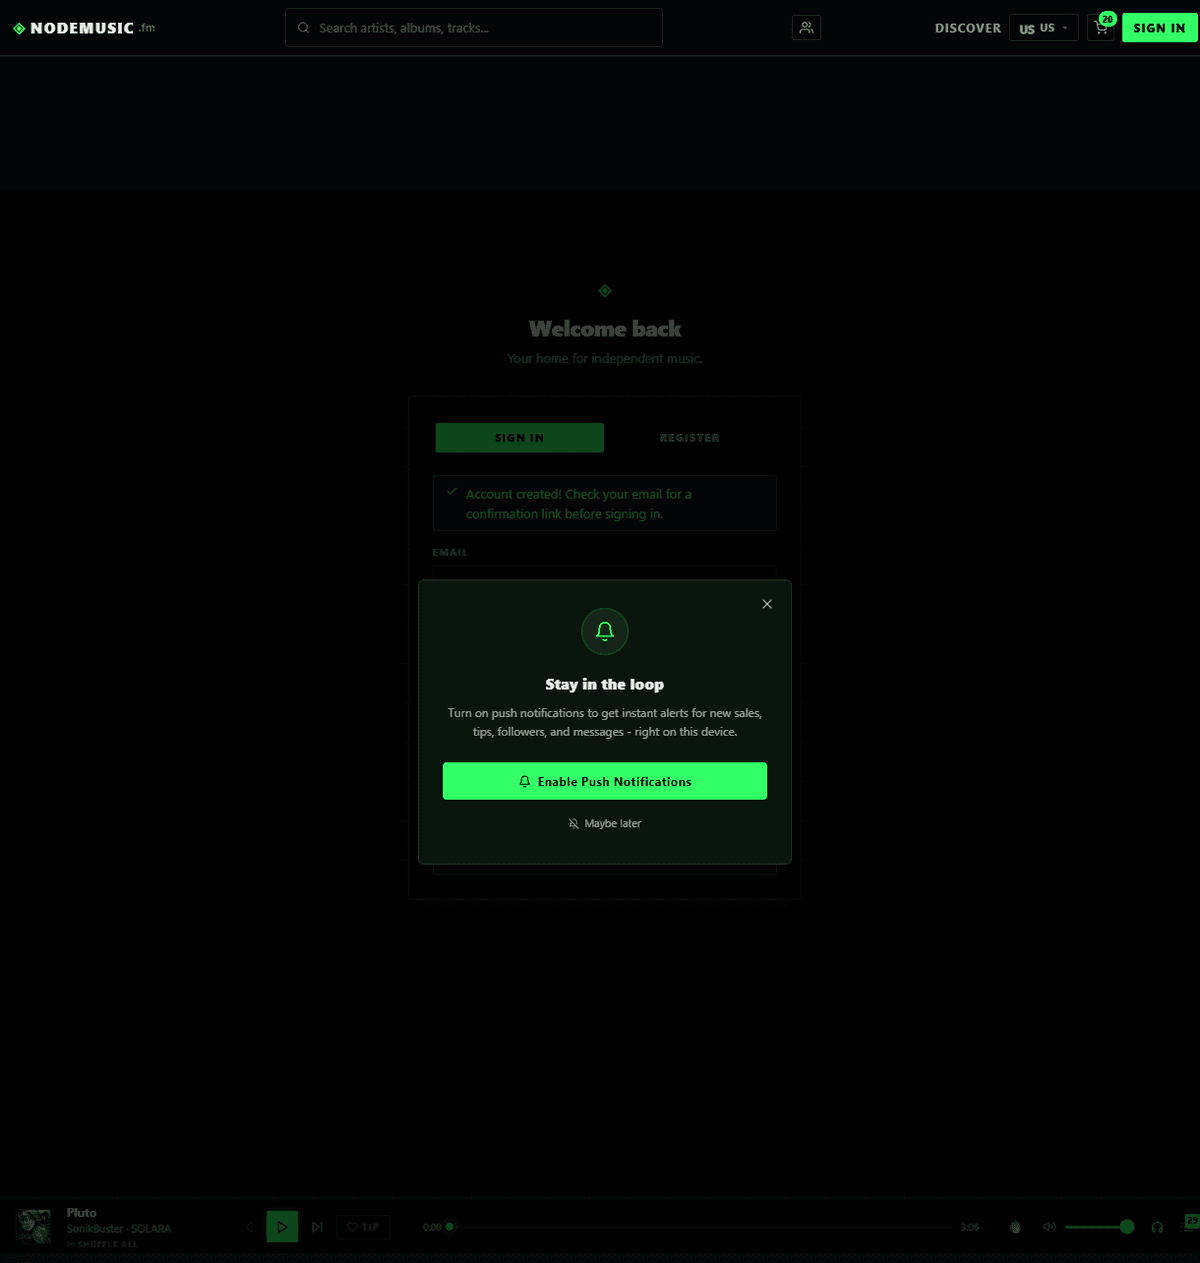This screenshot has width=1200, height=1263.
Task: Expand the US region dropdown
Action: coord(1043,28)
